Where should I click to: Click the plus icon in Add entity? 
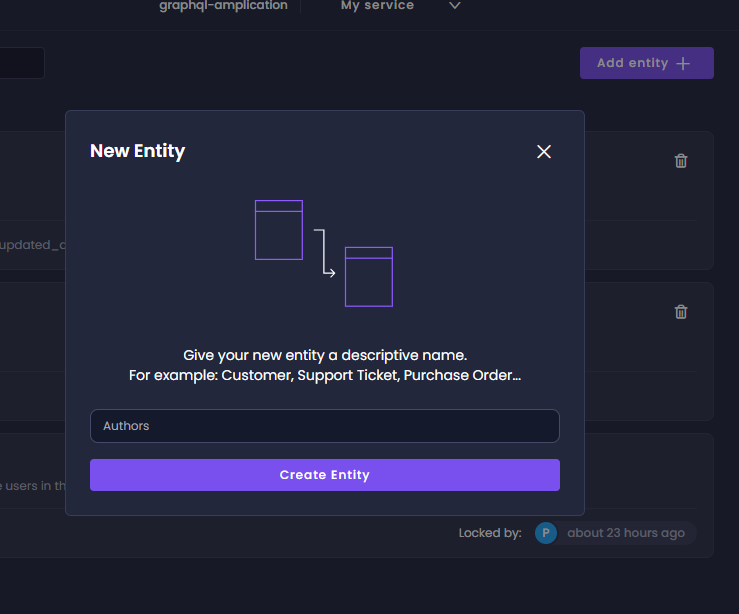coord(683,63)
